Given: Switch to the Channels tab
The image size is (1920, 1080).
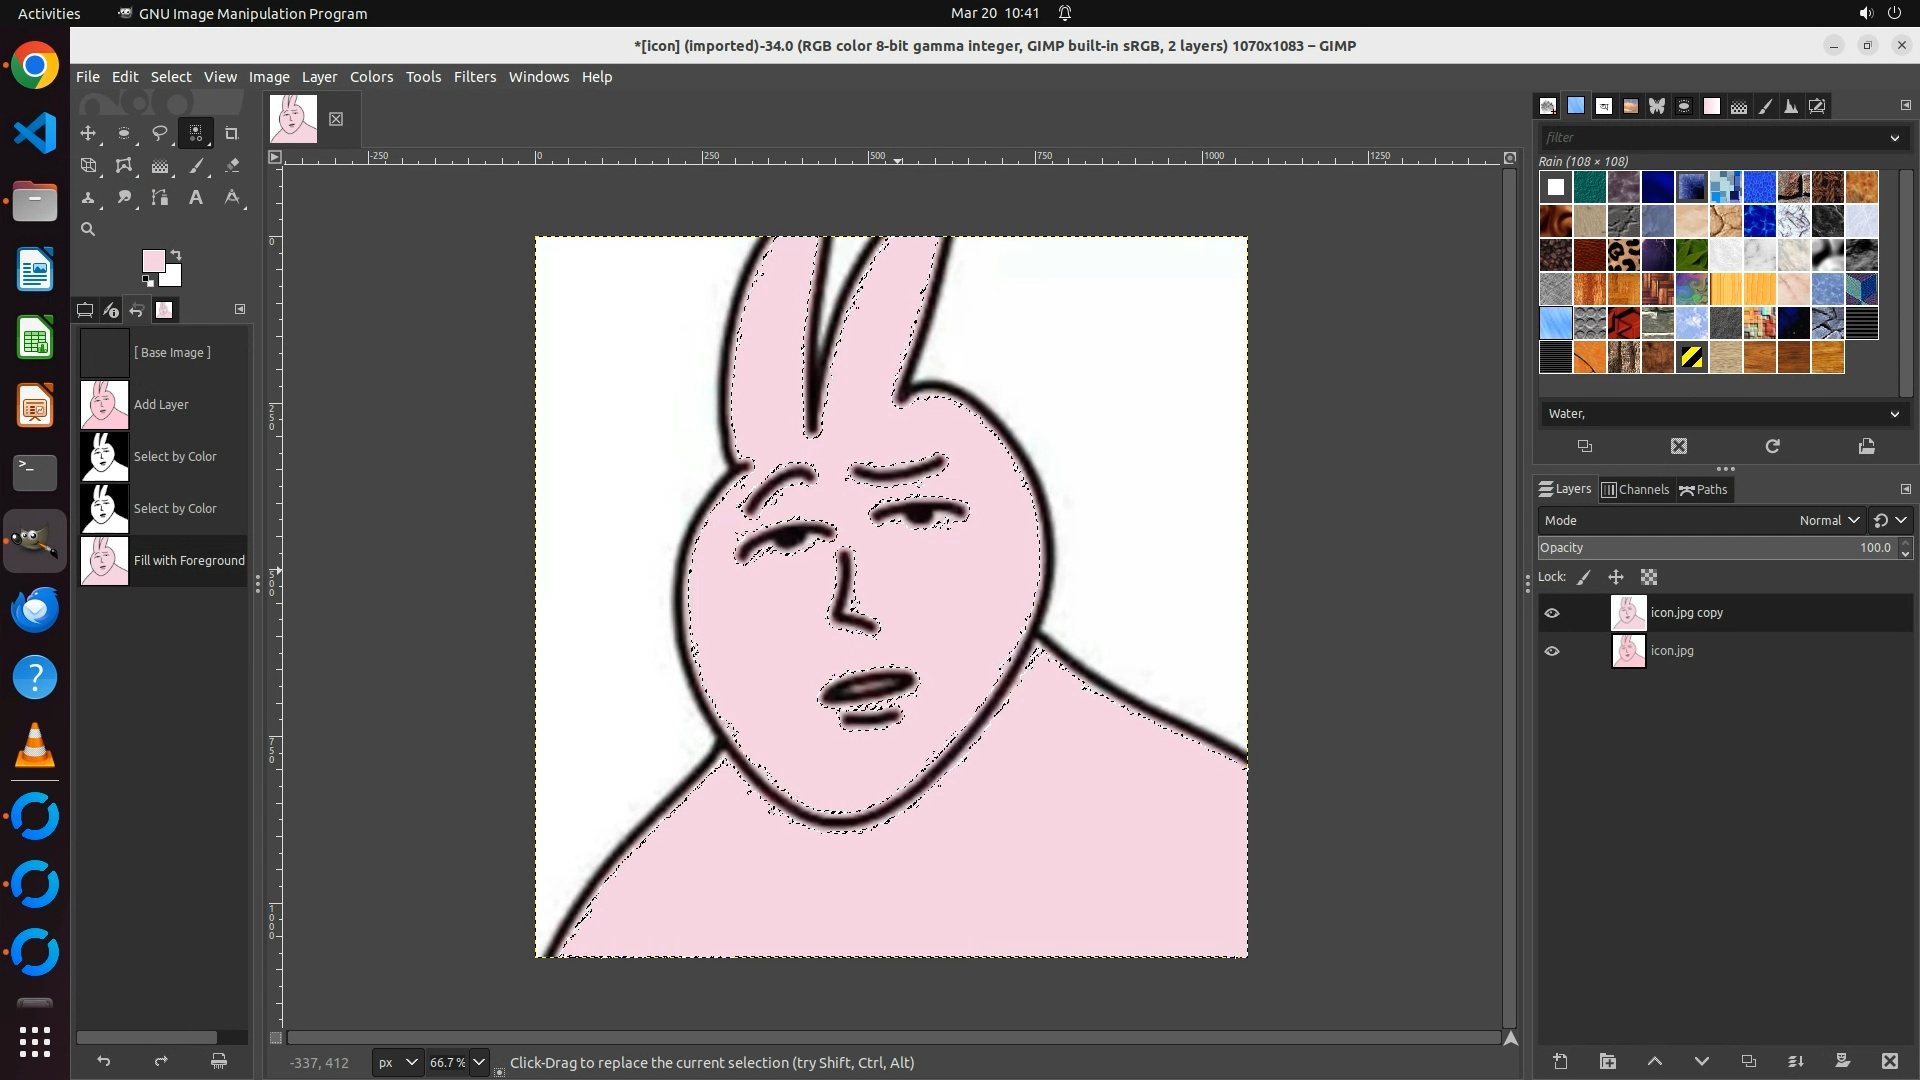Looking at the screenshot, I should point(1635,489).
